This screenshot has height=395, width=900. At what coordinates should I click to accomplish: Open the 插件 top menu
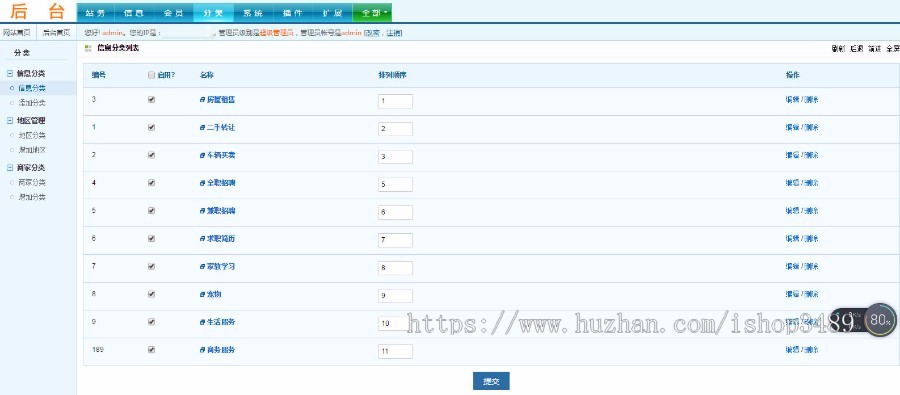pyautogui.click(x=293, y=13)
